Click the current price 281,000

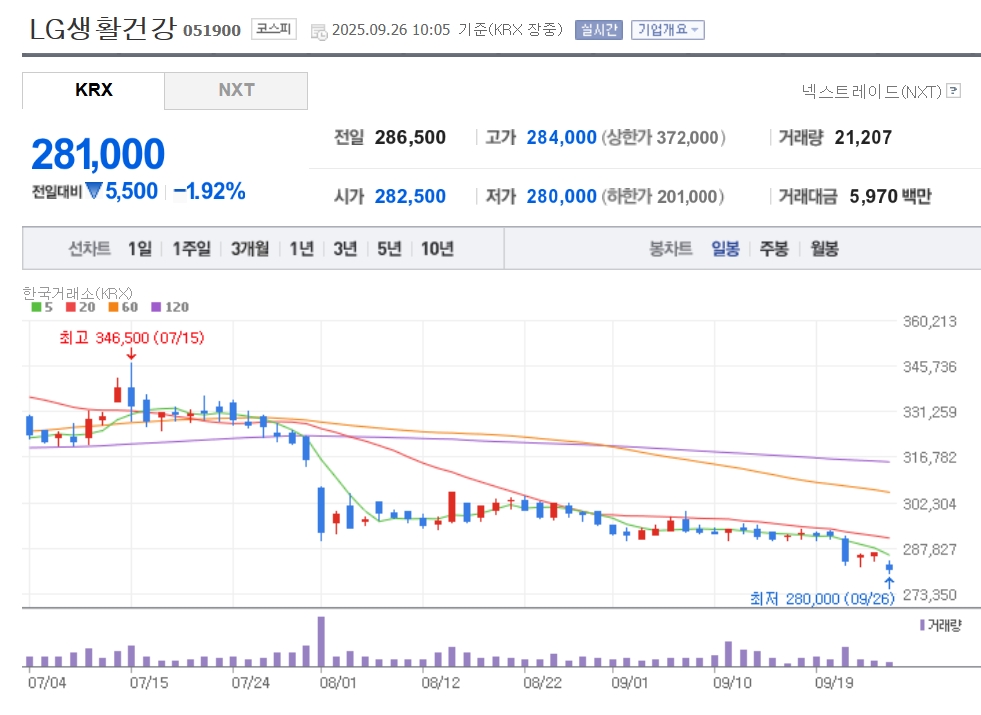coord(98,154)
